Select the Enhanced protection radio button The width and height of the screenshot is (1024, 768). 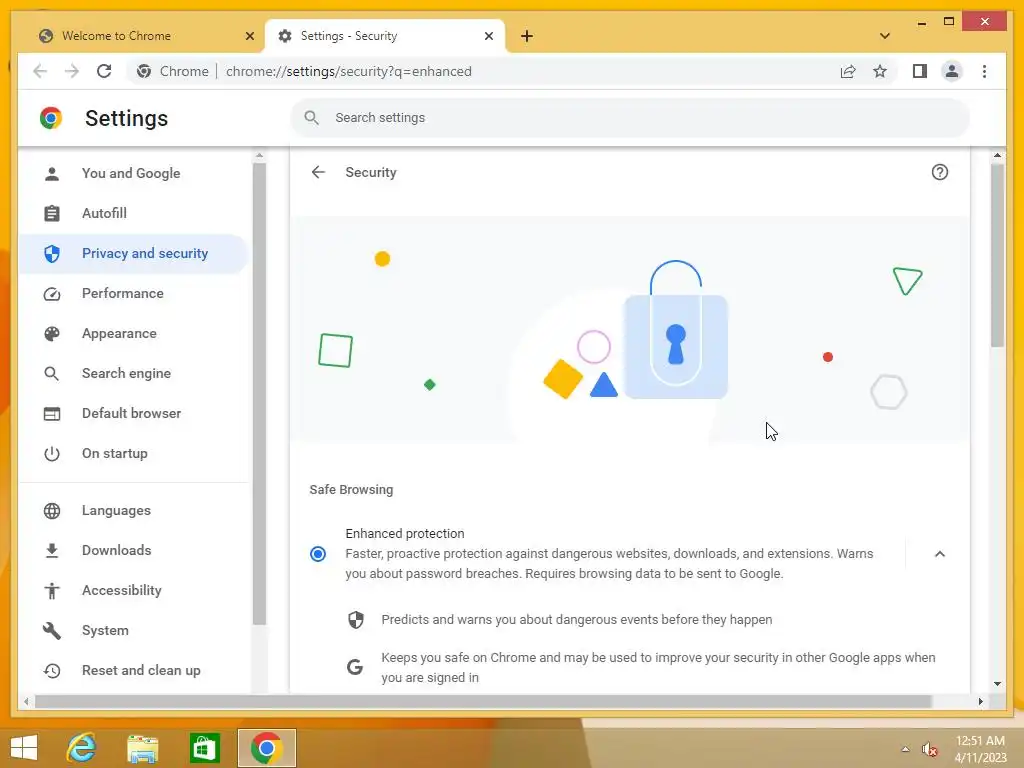318,554
